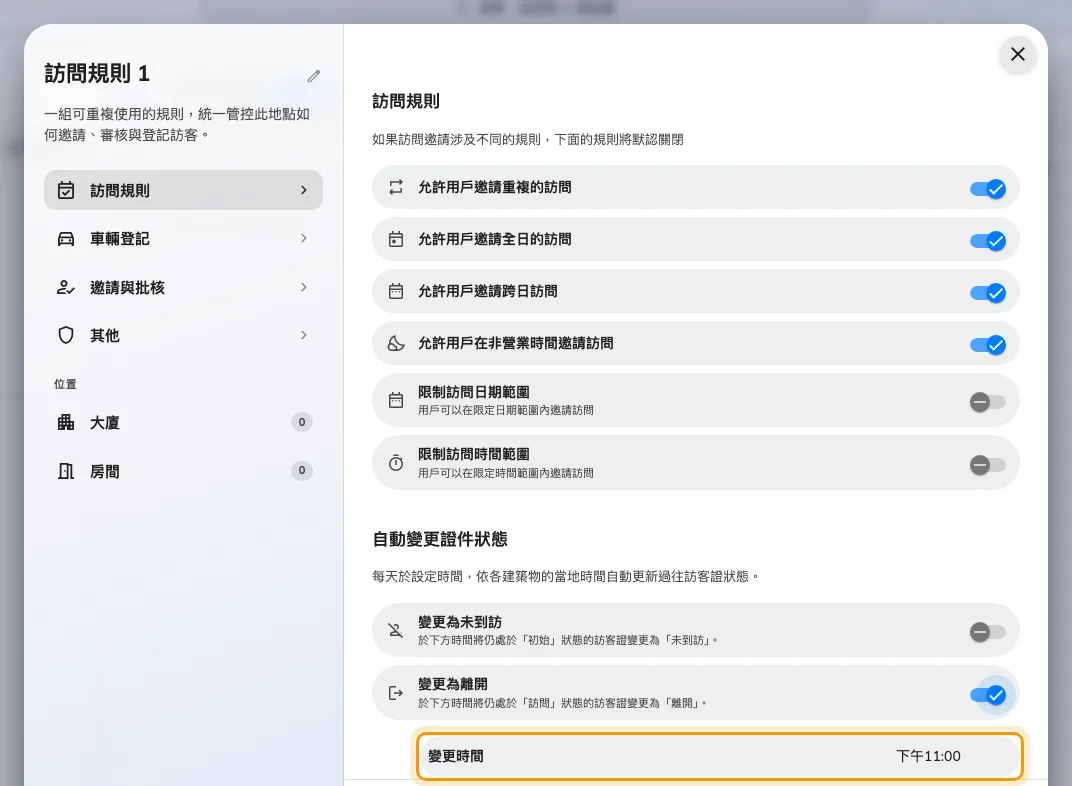Disable 允許用戶邀請重複的訪問 toggle
Screen dimensions: 1072x786
(x=988, y=189)
